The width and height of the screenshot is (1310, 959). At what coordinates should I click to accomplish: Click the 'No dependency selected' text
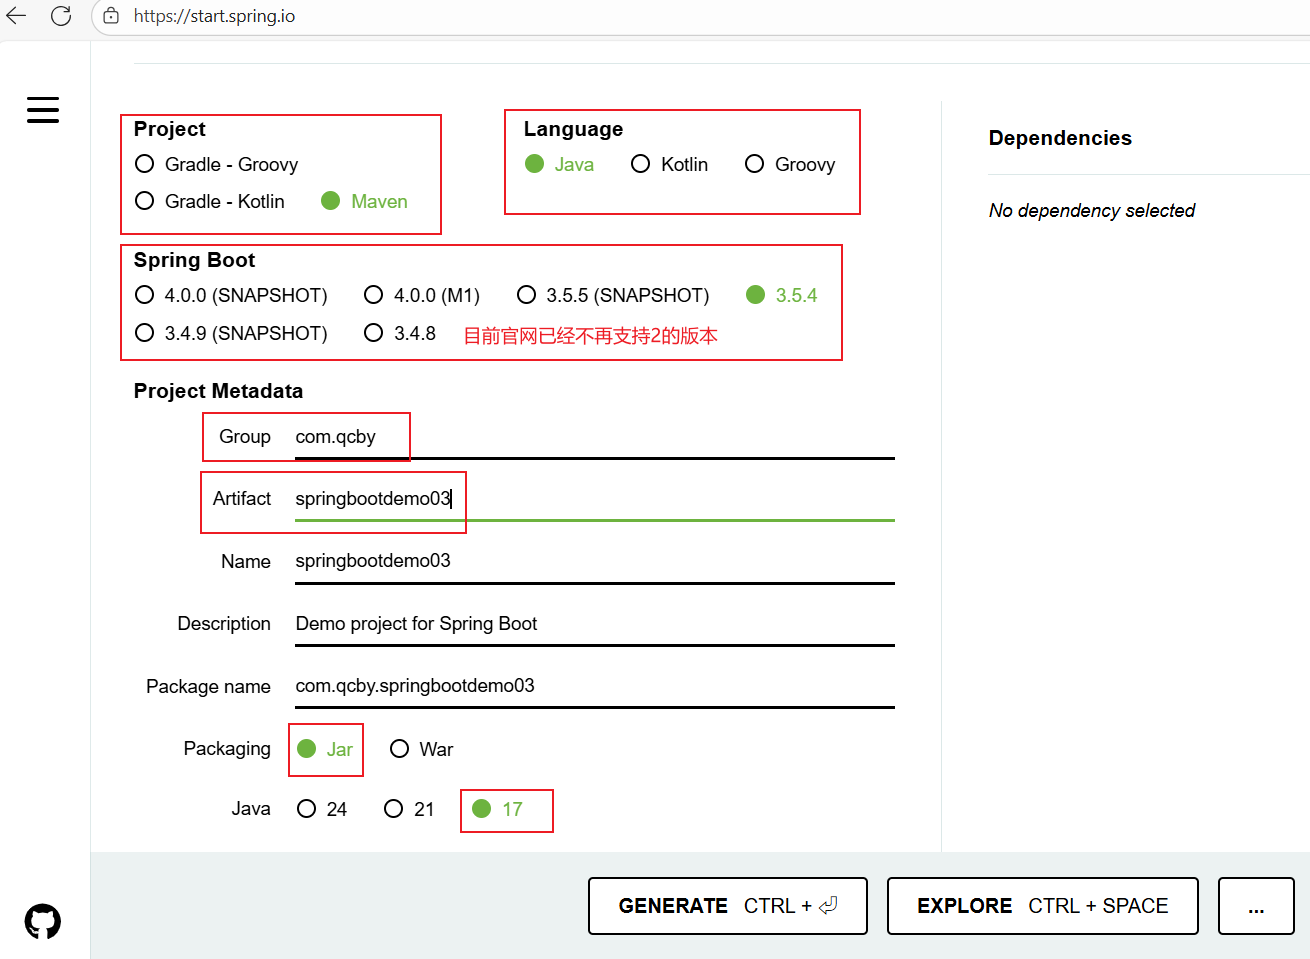(x=1092, y=211)
